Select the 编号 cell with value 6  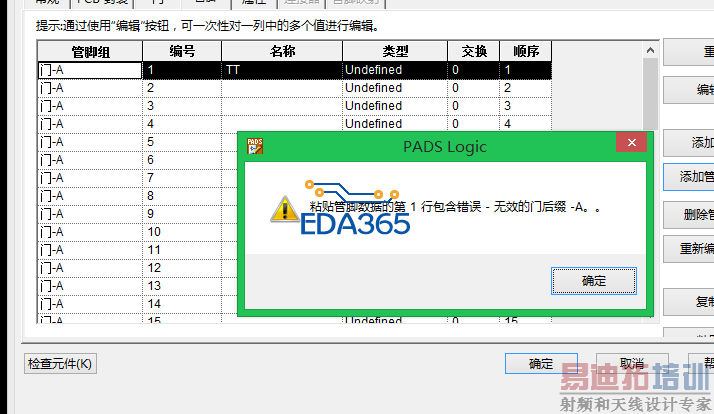tap(182, 160)
